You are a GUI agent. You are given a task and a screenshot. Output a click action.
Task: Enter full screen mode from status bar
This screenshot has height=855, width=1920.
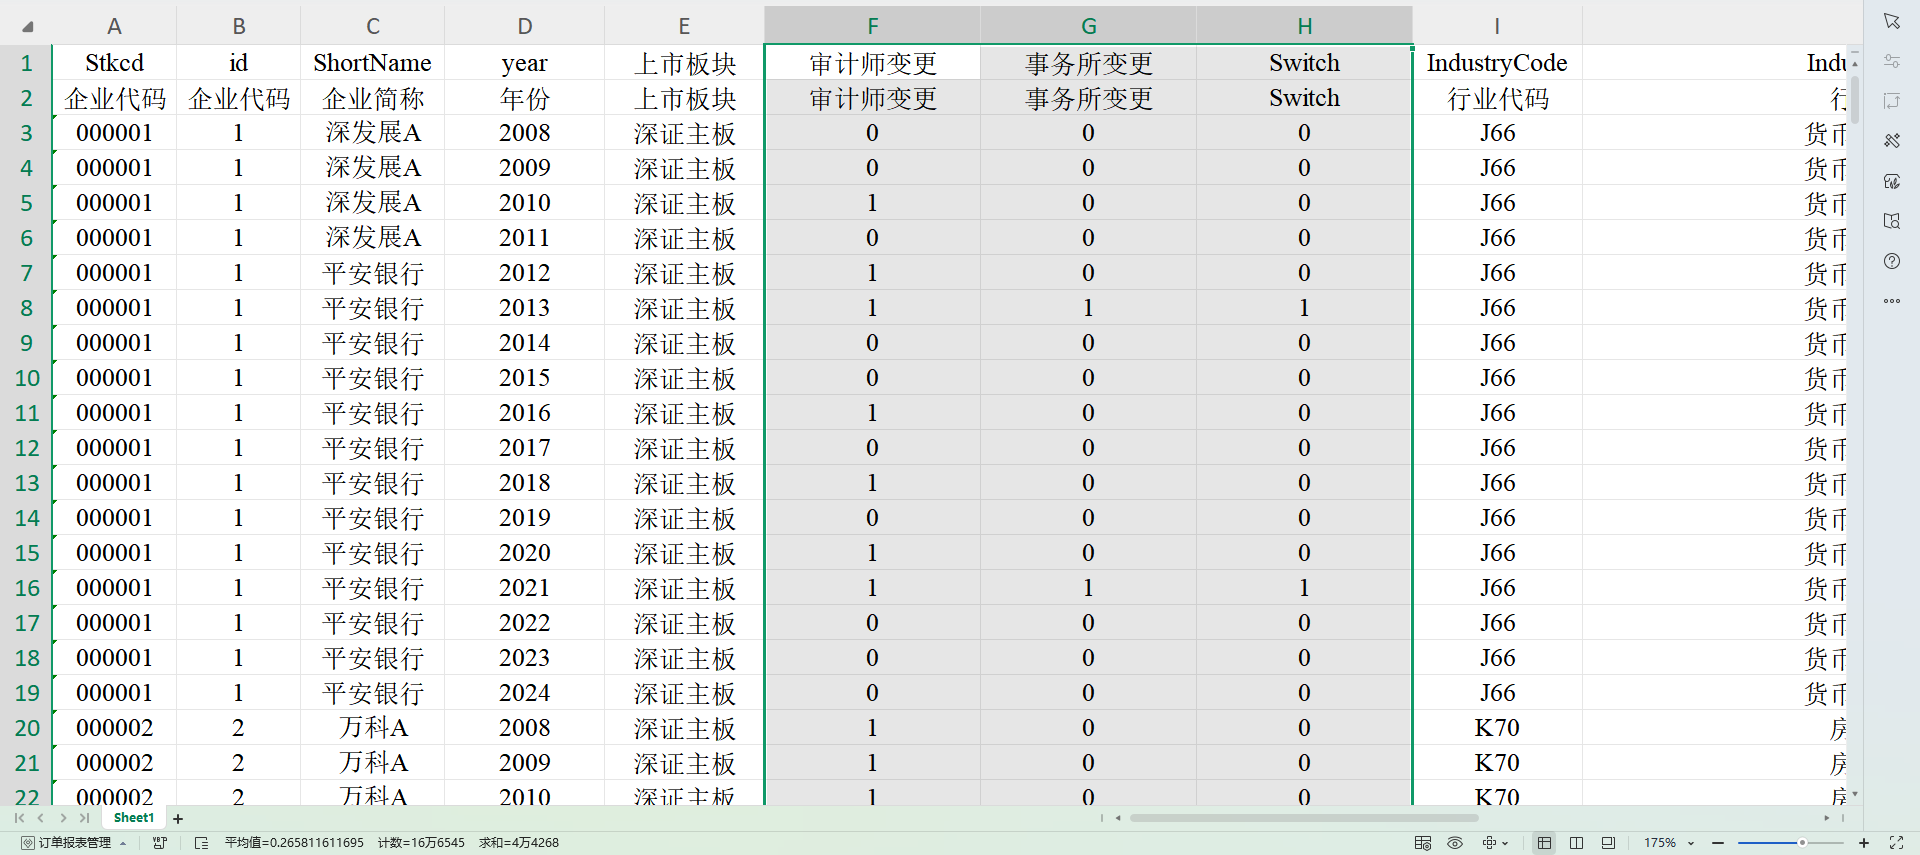click(1896, 843)
